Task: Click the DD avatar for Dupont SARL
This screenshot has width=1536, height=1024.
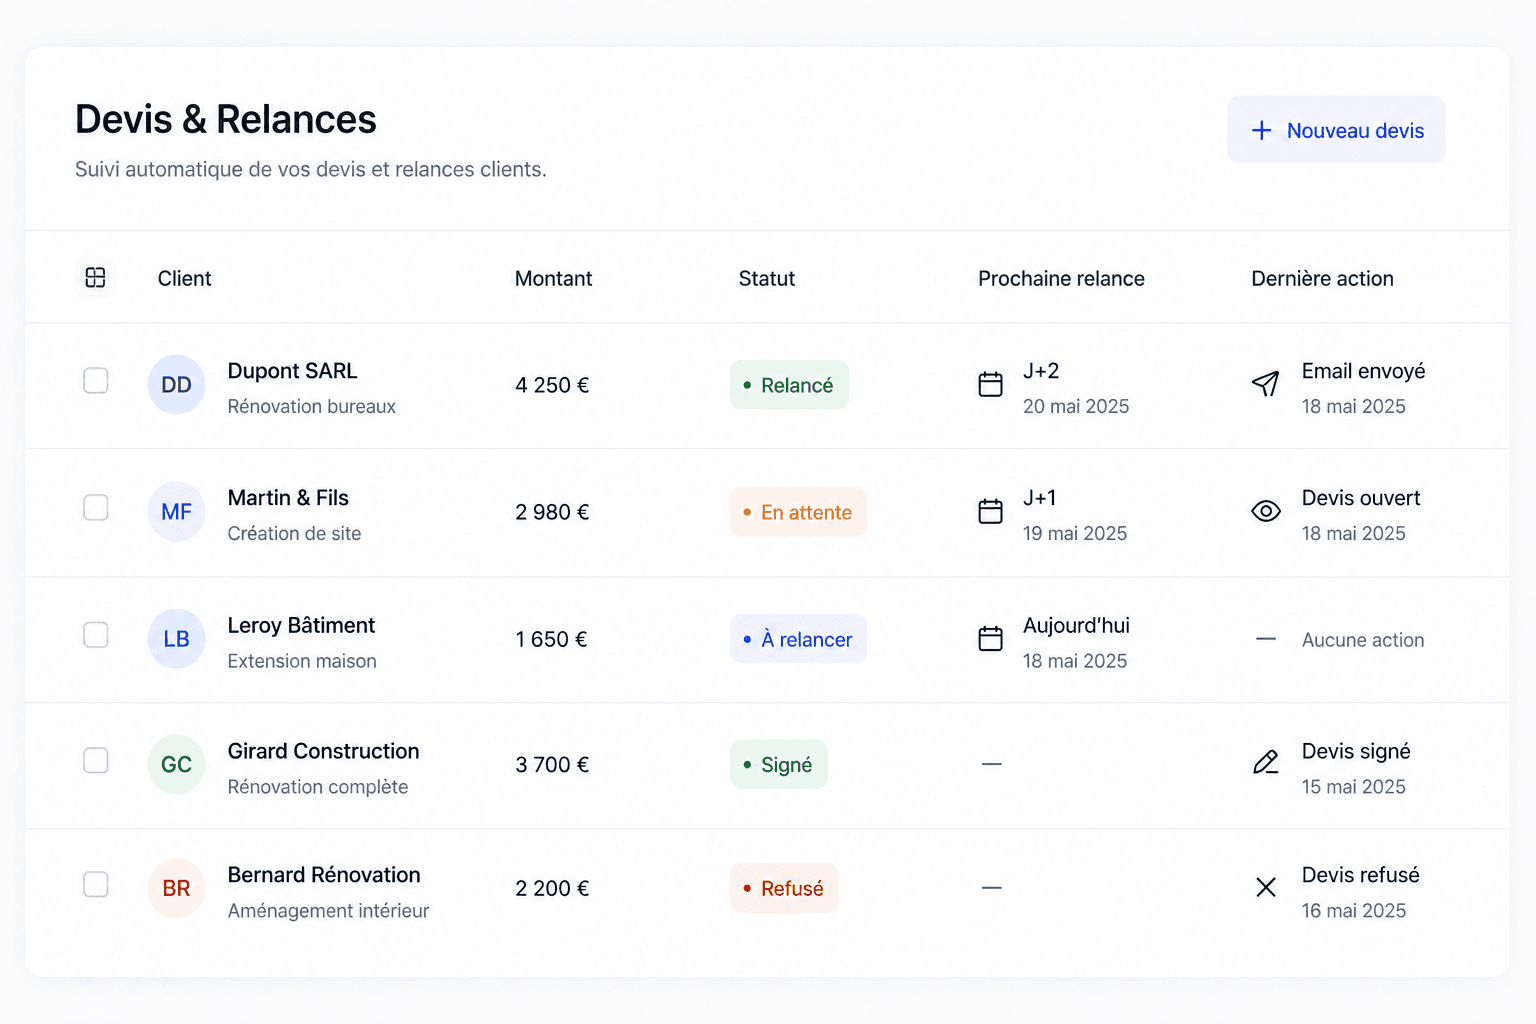Action: (176, 385)
